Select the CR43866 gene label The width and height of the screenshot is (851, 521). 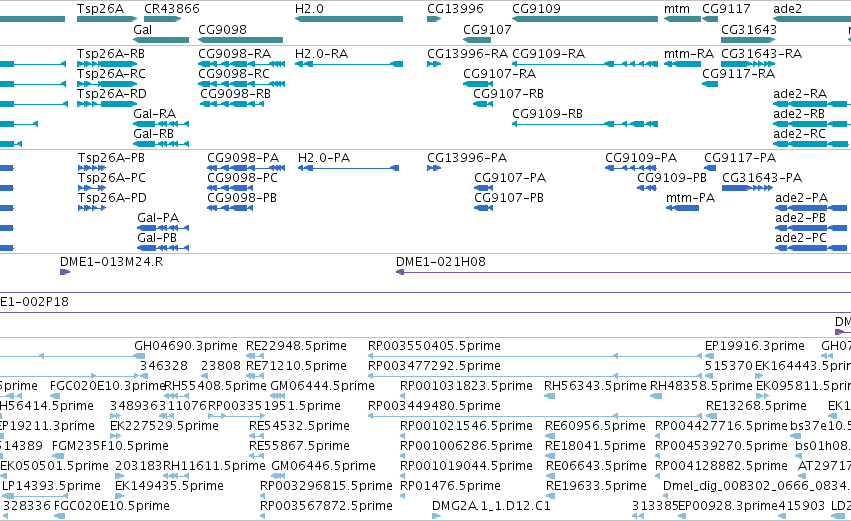[172, 9]
